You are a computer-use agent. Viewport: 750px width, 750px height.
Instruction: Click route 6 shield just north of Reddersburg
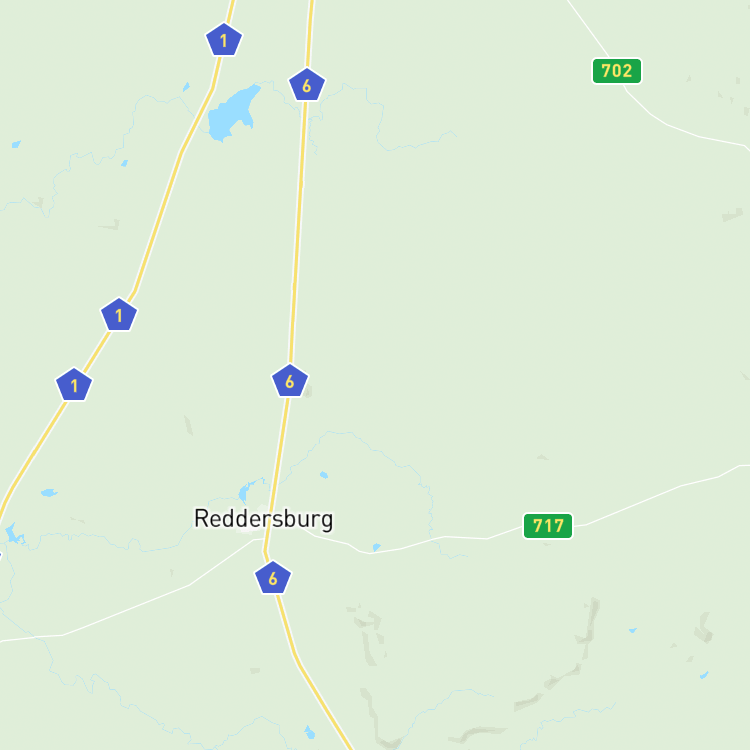pyautogui.click(x=290, y=381)
